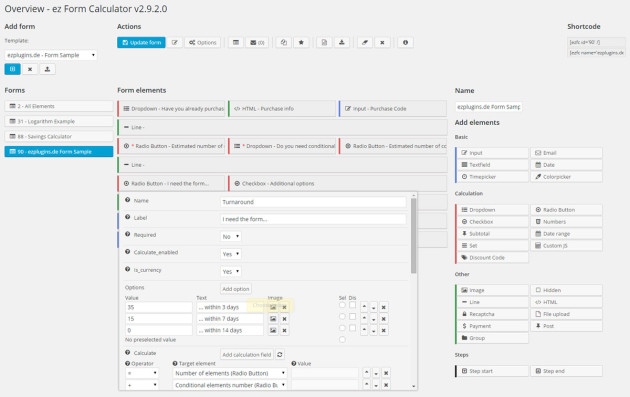The width and height of the screenshot is (630, 397).
Task: Add a Timepicker element
Action: [x=492, y=177]
